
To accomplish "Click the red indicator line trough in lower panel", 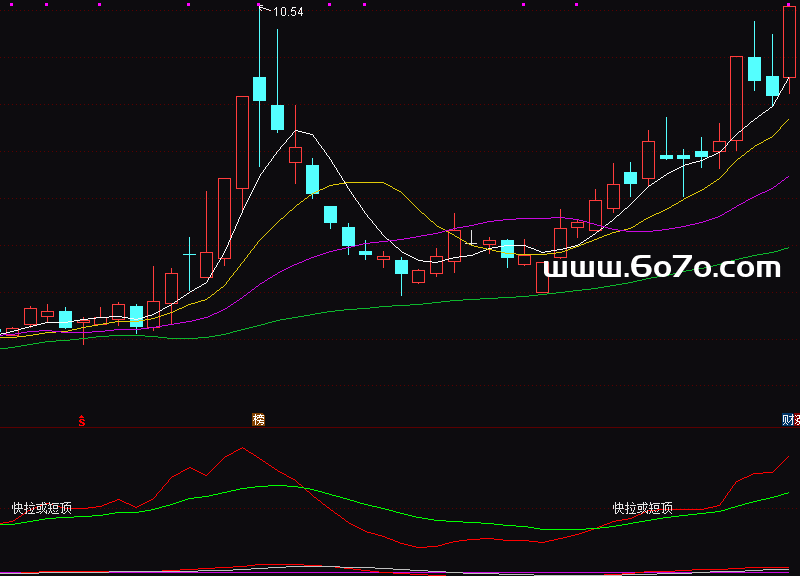I will click(x=425, y=547).
